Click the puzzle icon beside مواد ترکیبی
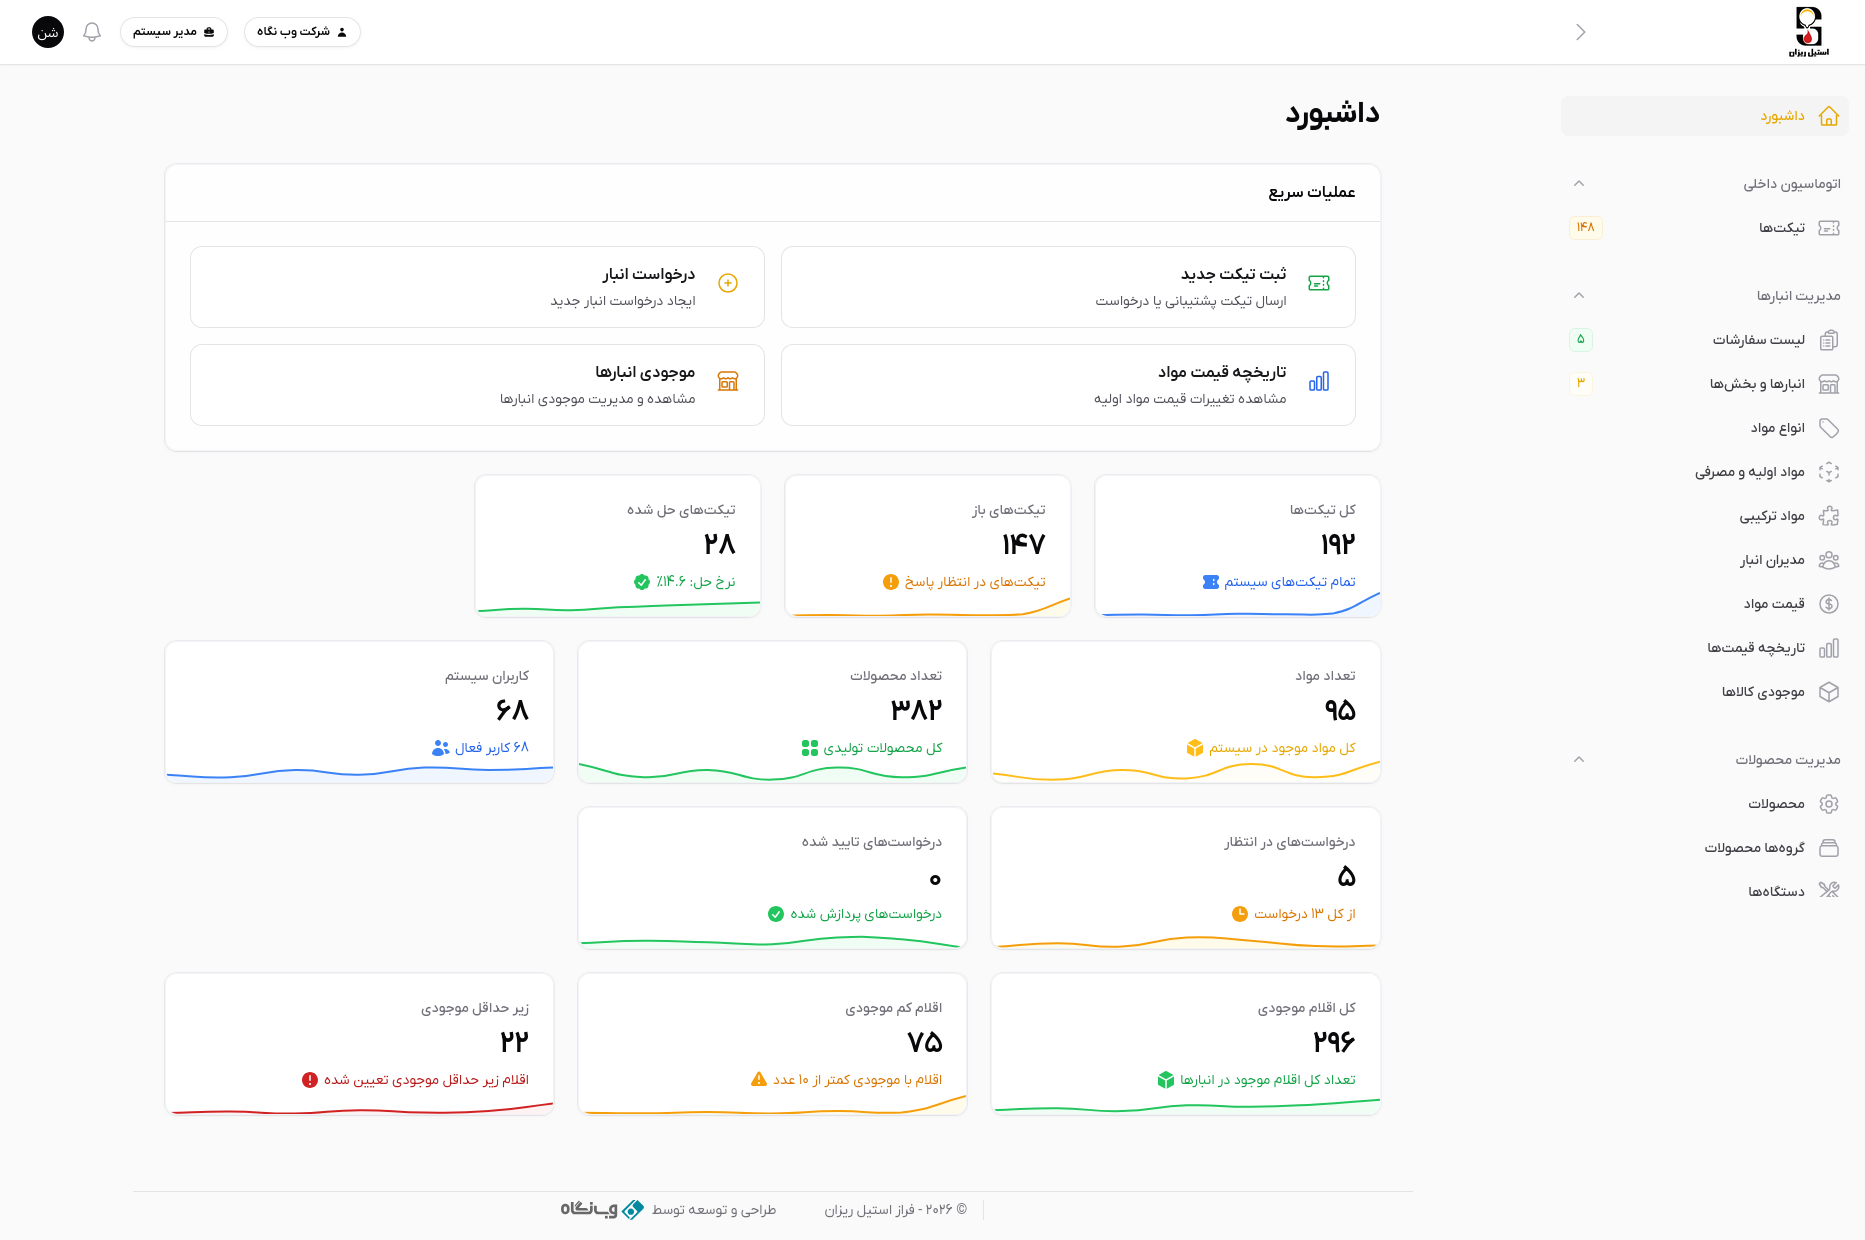Image resolution: width=1865 pixels, height=1240 pixels. click(1829, 516)
